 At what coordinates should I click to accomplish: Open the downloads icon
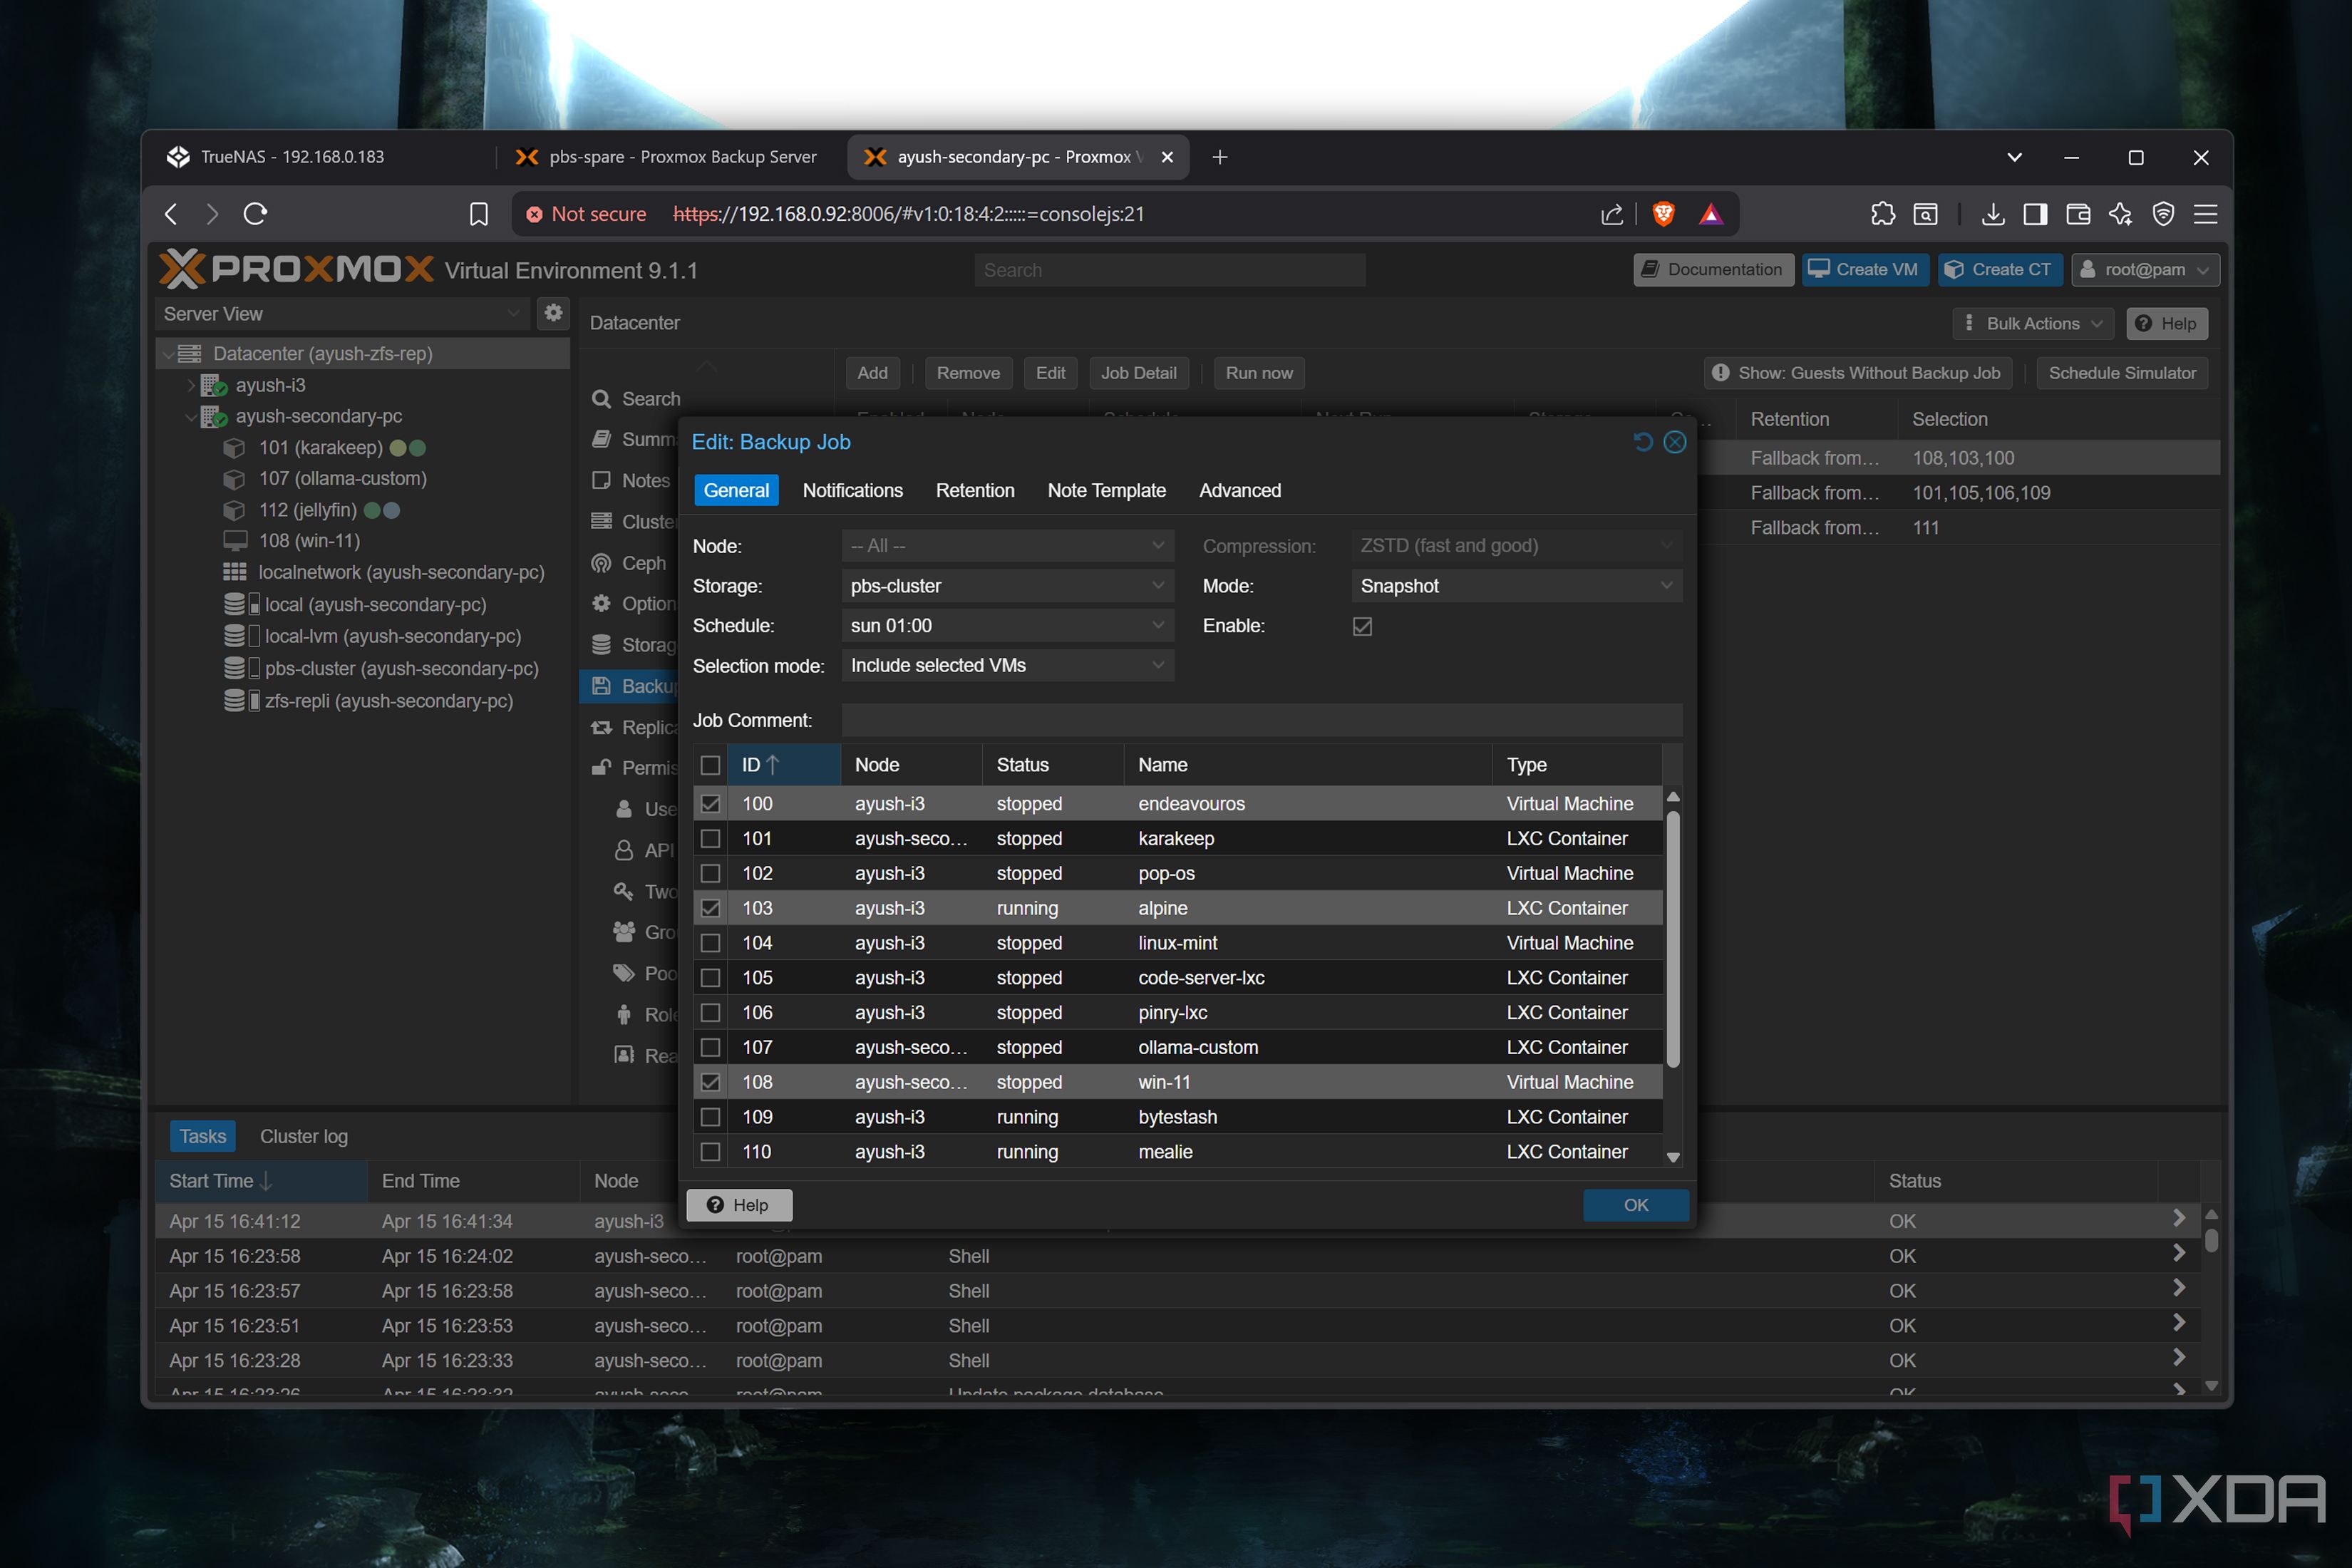tap(1992, 214)
